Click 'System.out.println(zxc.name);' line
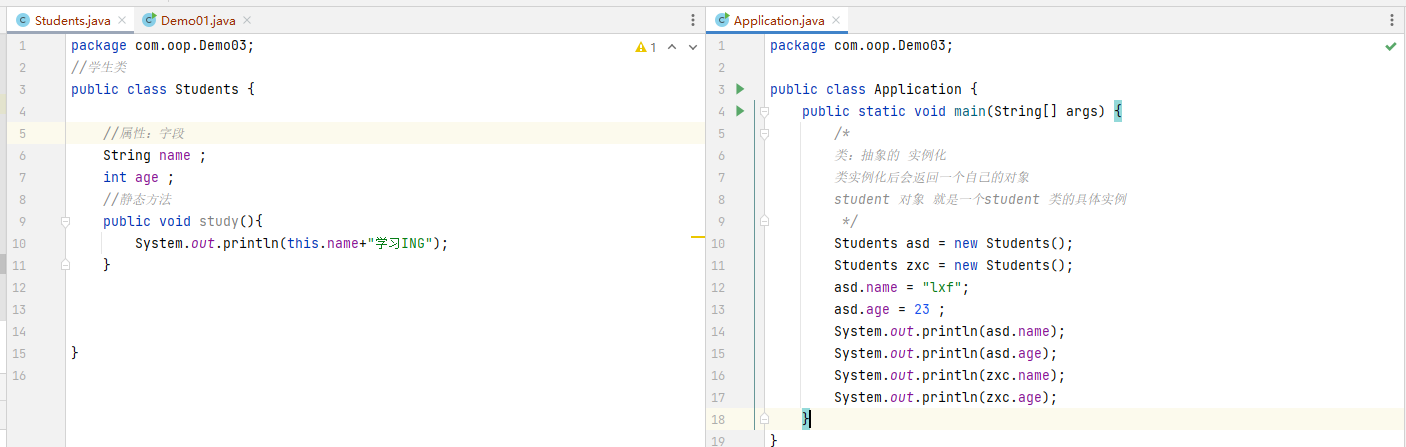 [x=950, y=375]
